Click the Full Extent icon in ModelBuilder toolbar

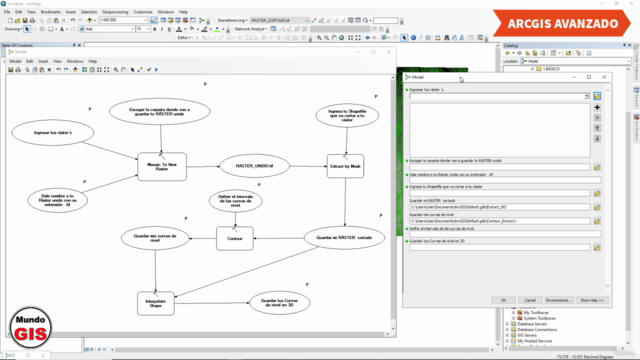click(92, 70)
